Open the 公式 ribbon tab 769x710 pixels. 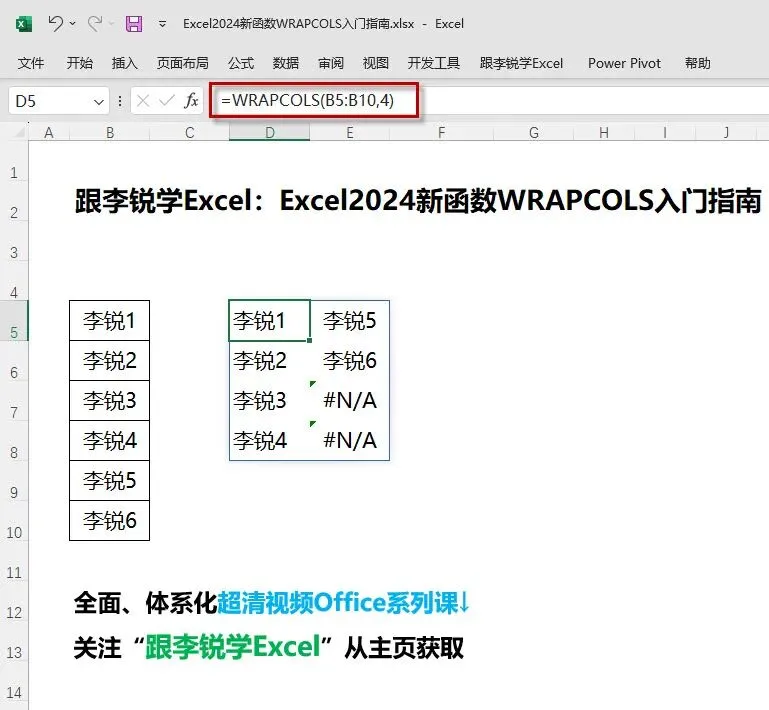point(241,63)
